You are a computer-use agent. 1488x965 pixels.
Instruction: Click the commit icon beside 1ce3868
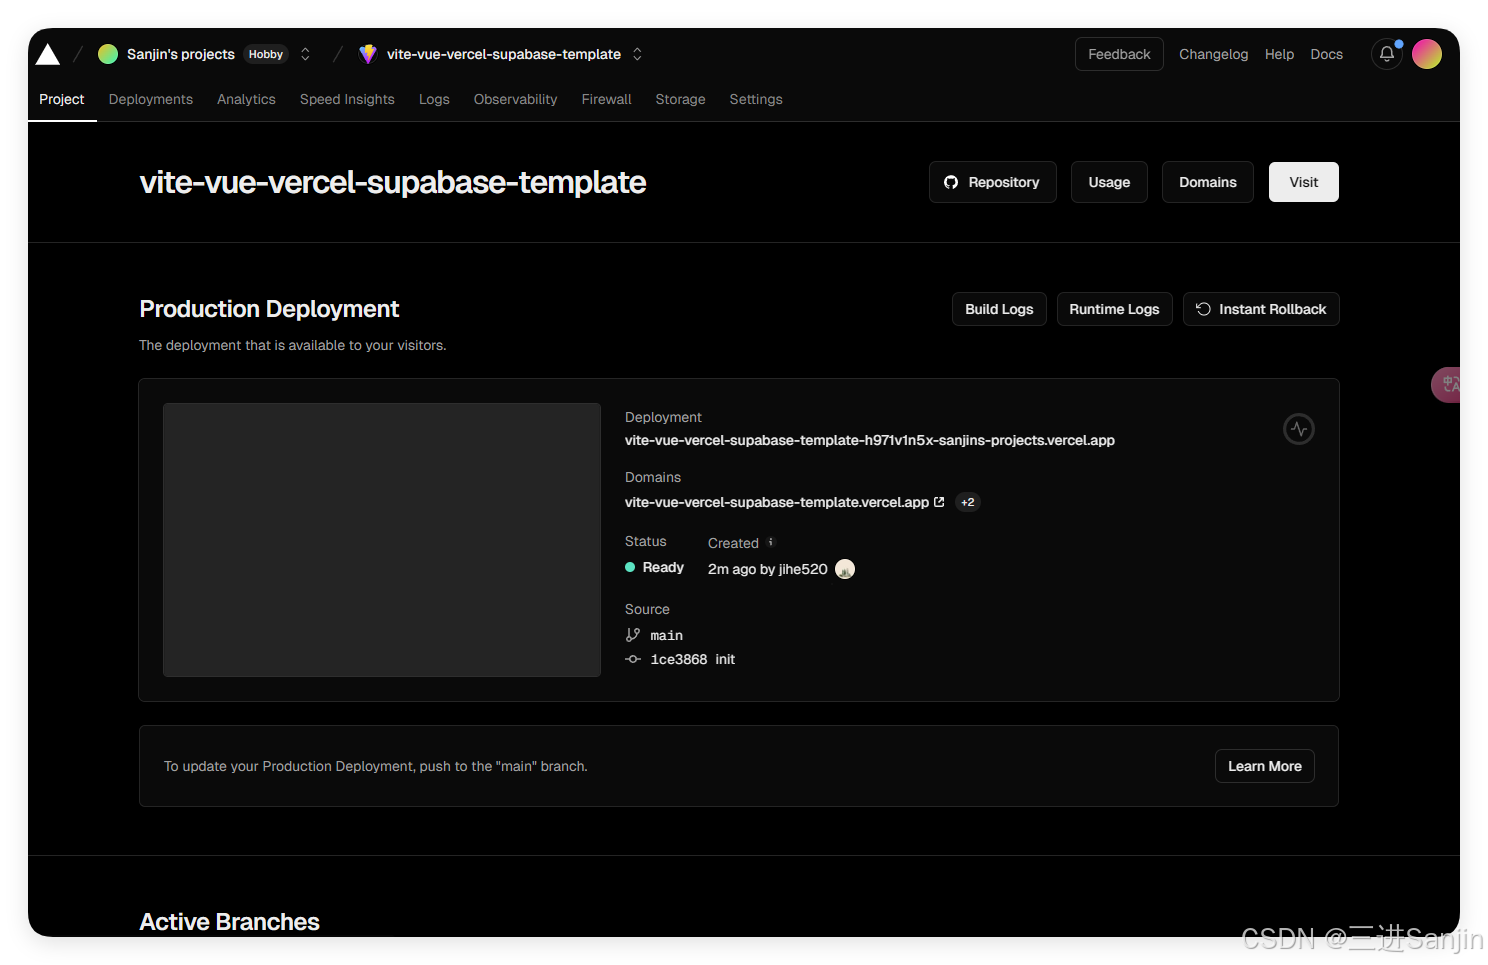tap(633, 659)
